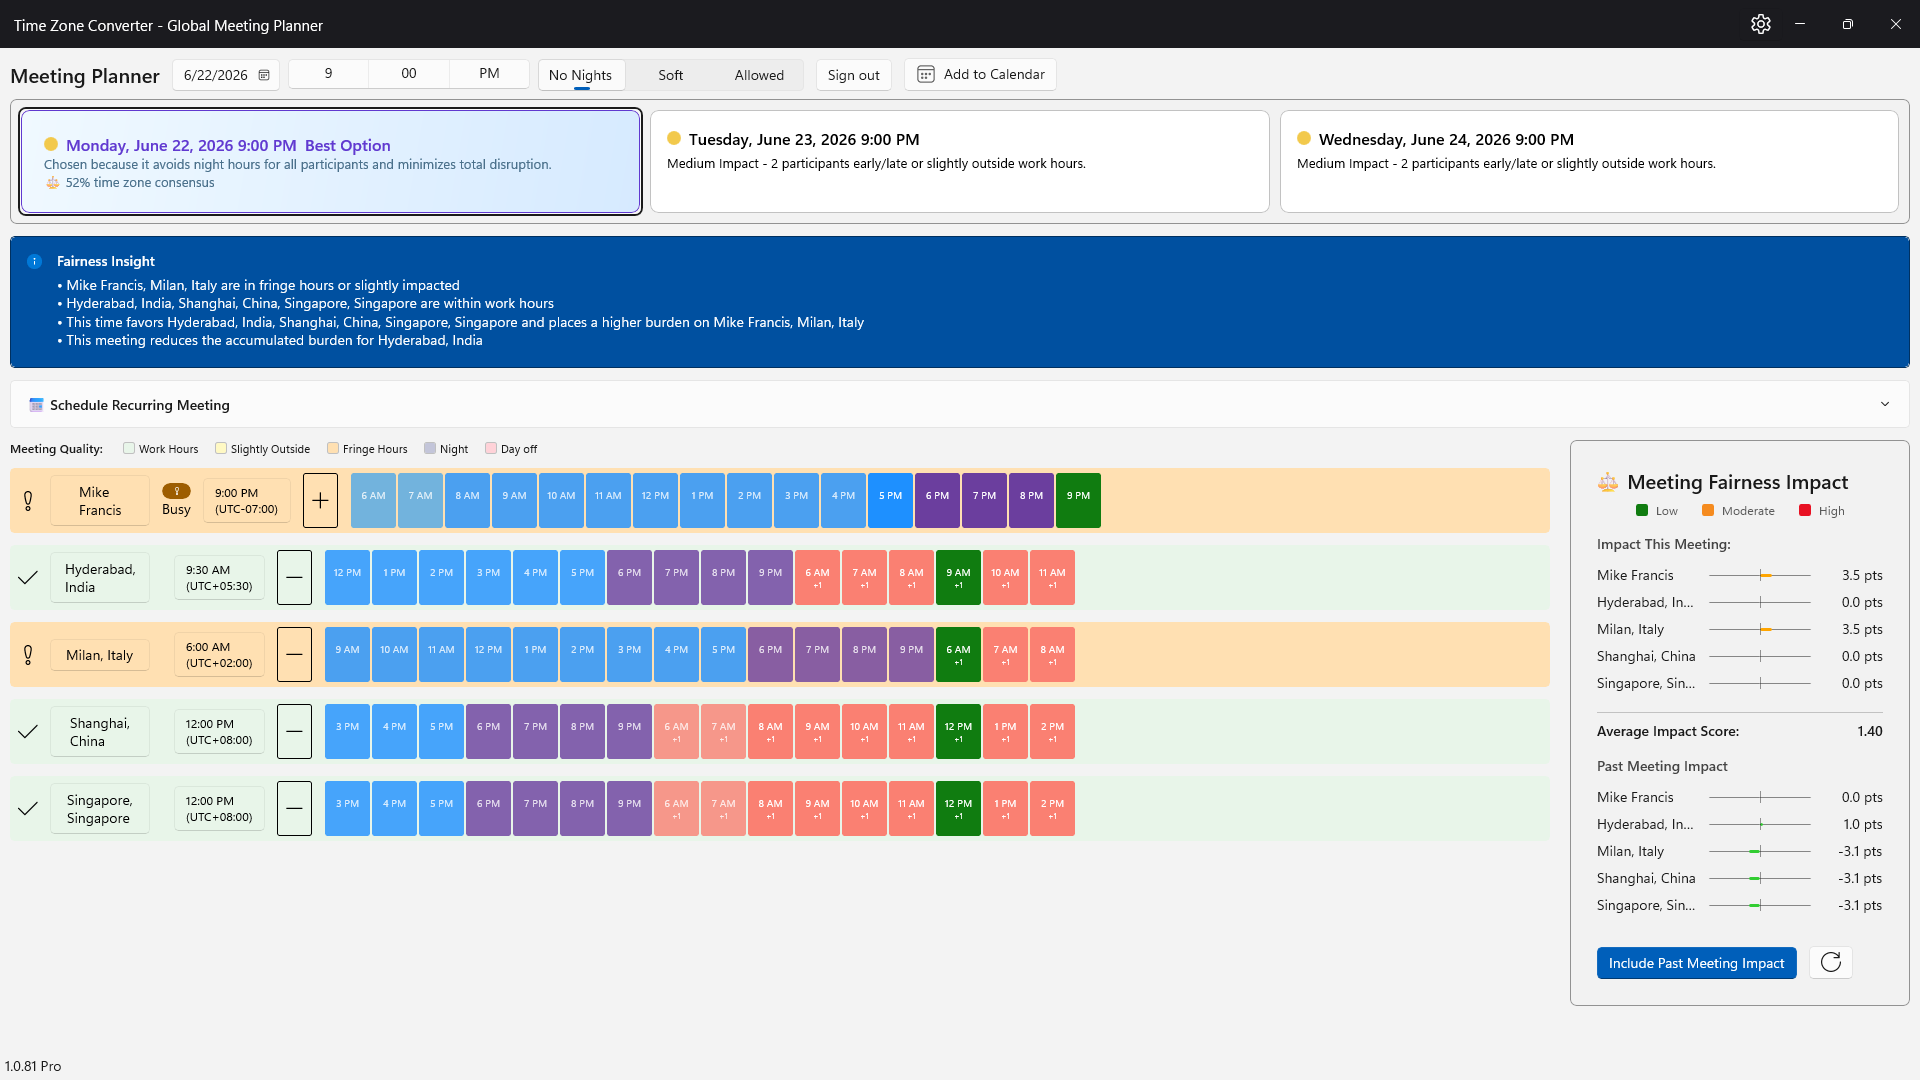This screenshot has width=1920, height=1080.
Task: Remove Hyderabad, India with minus button
Action: (x=294, y=577)
